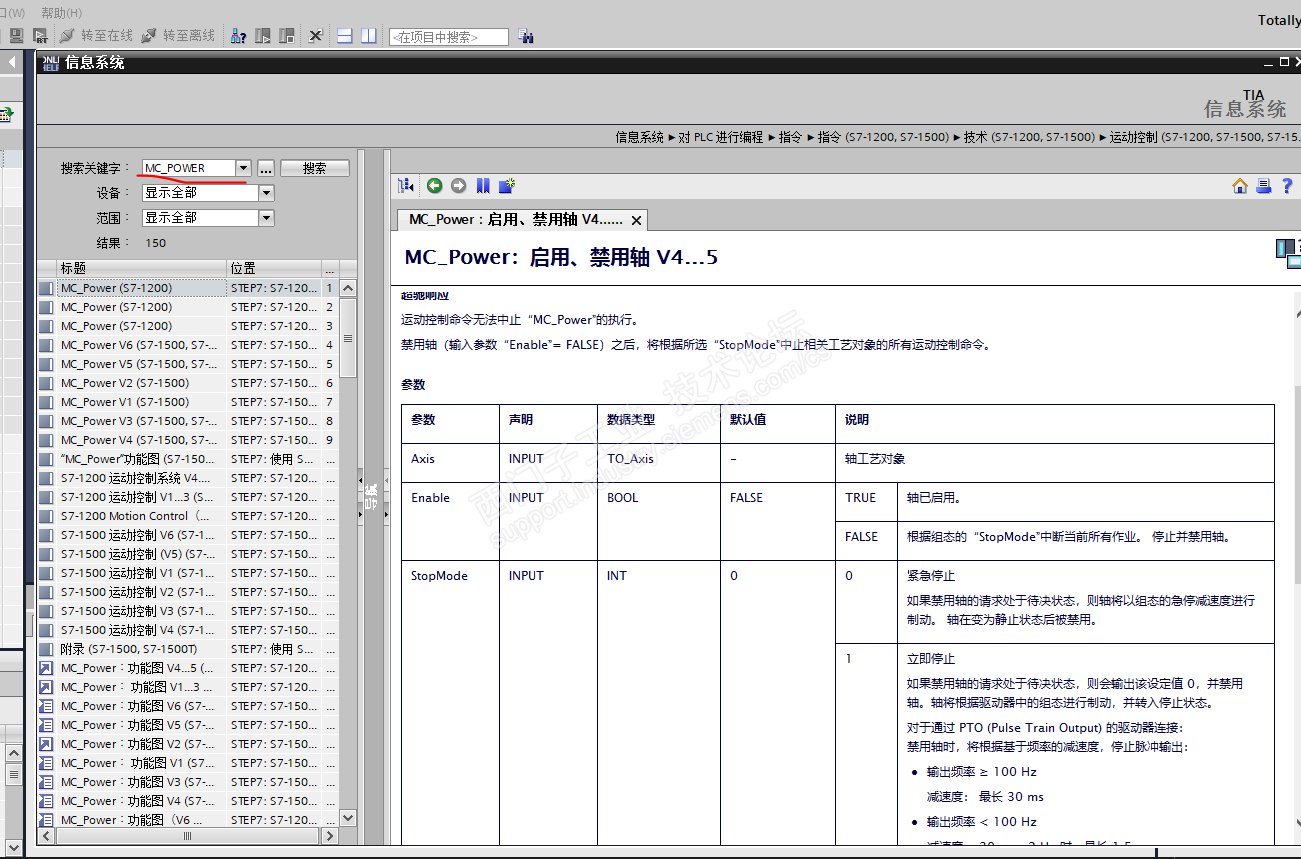Click binoculars search-in-project icon
1301x859 pixels.
pyautogui.click(x=526, y=37)
